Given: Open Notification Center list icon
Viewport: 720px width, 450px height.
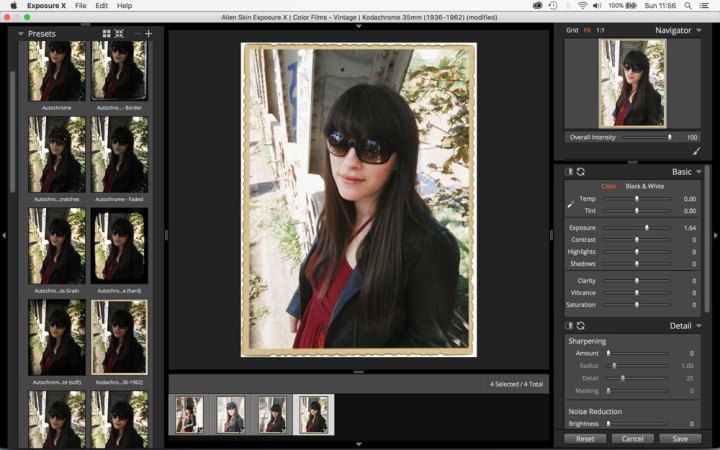Looking at the screenshot, I should tap(703, 6).
